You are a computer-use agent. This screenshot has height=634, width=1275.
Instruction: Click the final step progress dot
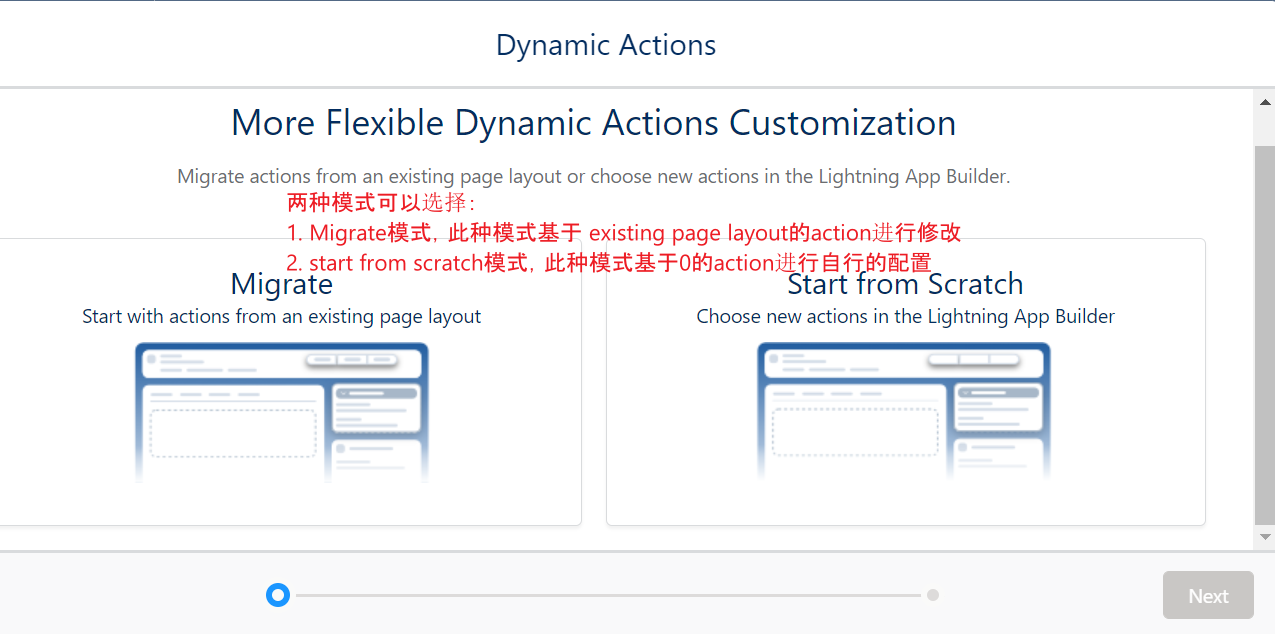(x=933, y=595)
